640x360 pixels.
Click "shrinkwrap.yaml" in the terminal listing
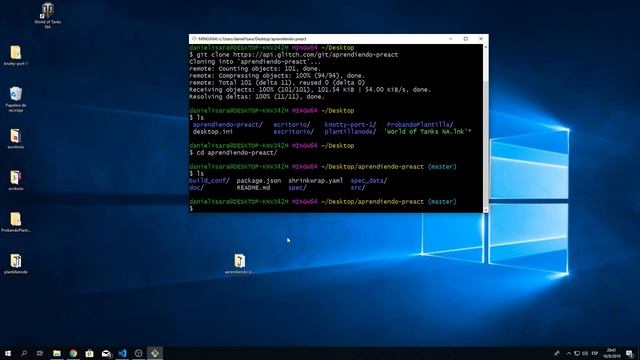tap(316, 180)
